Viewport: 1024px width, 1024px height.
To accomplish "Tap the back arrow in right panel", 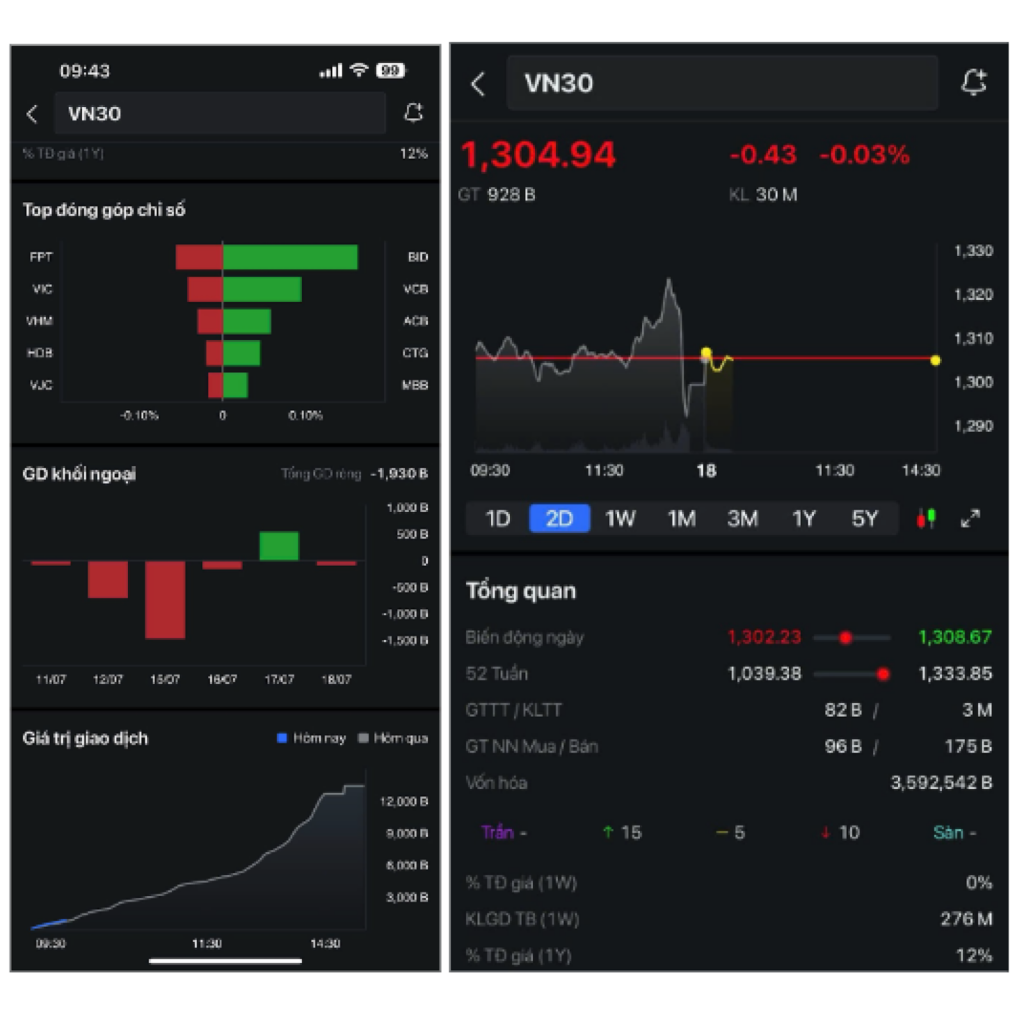I will (478, 84).
